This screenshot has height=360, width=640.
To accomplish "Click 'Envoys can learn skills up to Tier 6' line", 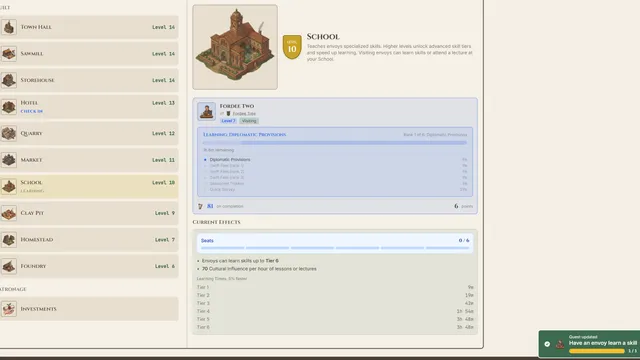I will (240, 261).
